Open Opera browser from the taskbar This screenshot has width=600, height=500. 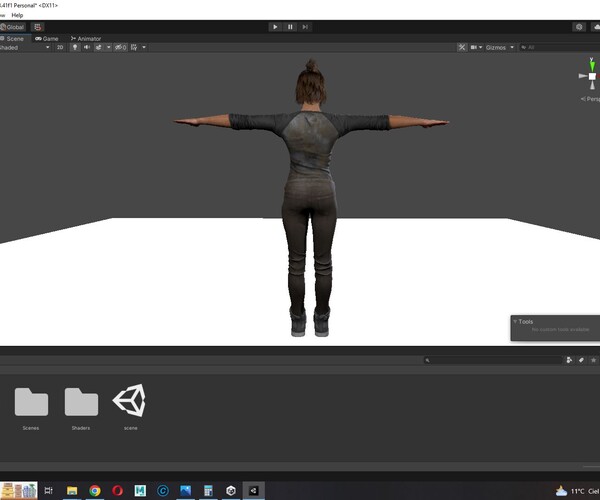pos(117,490)
